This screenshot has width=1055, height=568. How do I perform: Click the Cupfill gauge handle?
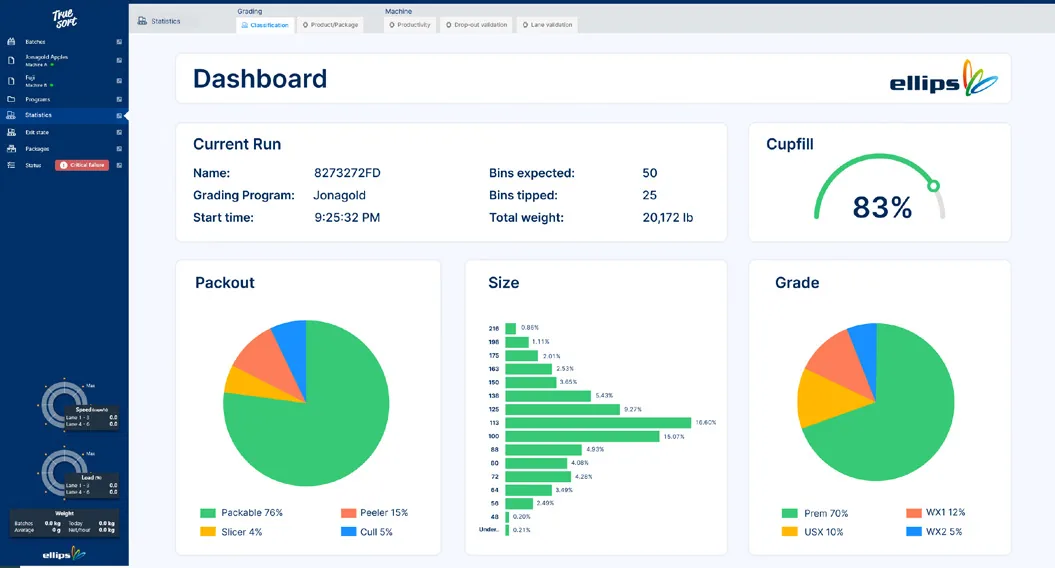coord(934,186)
